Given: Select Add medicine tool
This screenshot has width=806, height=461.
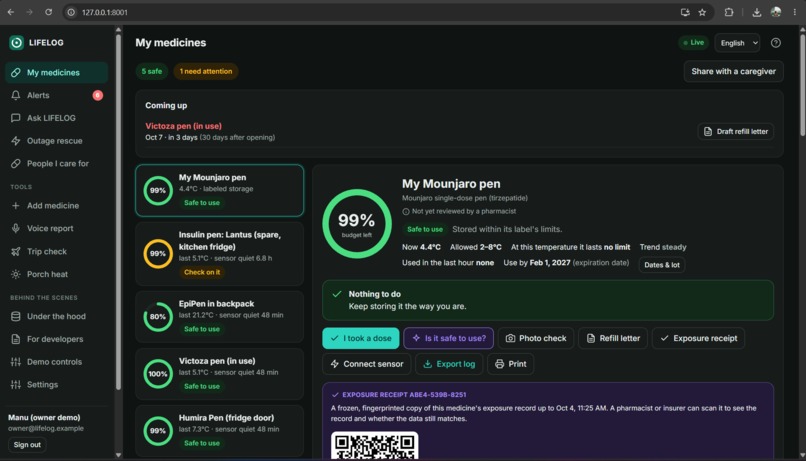Looking at the screenshot, I should coord(57,206).
